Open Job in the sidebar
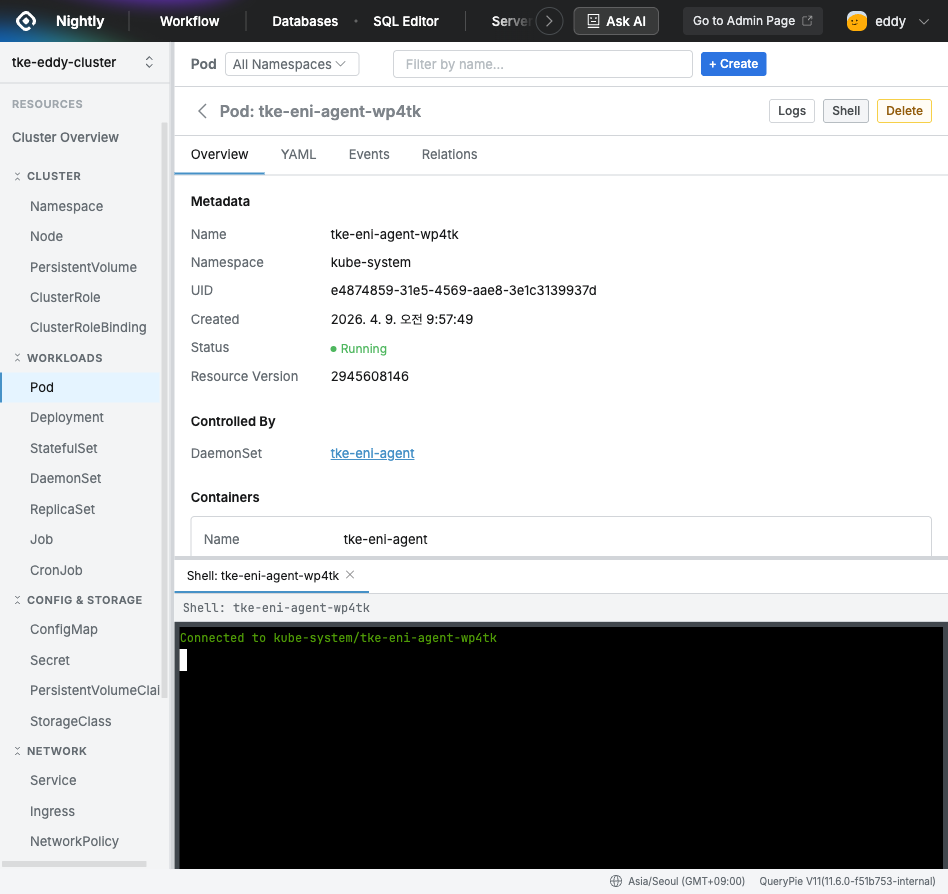The height and width of the screenshot is (894, 948). click(42, 540)
